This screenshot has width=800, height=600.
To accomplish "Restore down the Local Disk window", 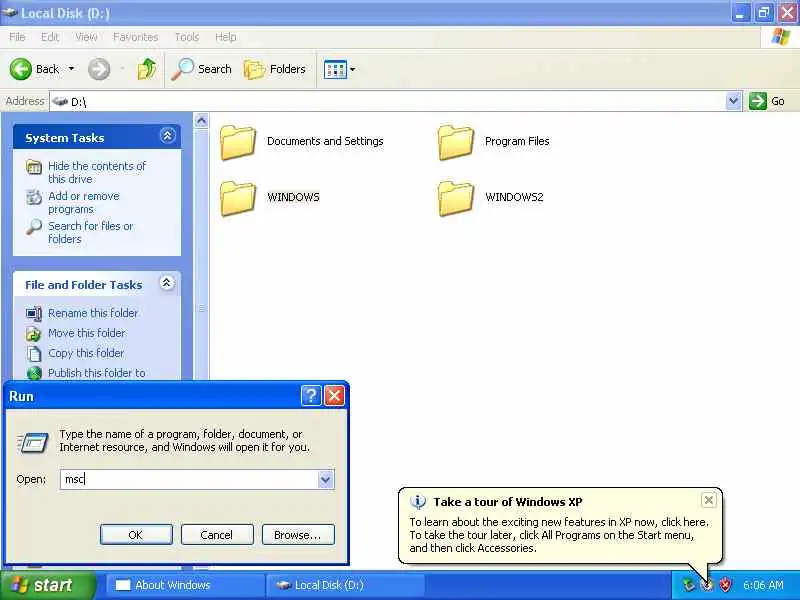I will (764, 13).
